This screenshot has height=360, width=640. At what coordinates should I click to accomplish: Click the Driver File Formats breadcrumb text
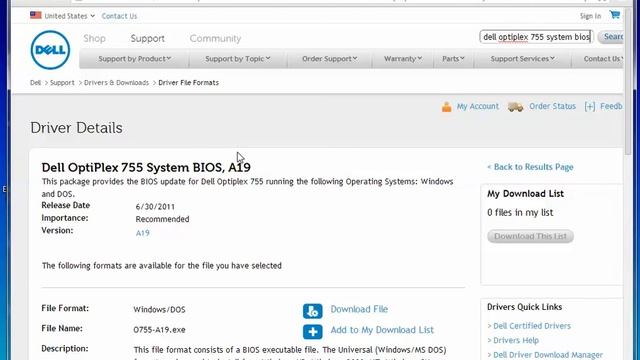[x=189, y=82]
